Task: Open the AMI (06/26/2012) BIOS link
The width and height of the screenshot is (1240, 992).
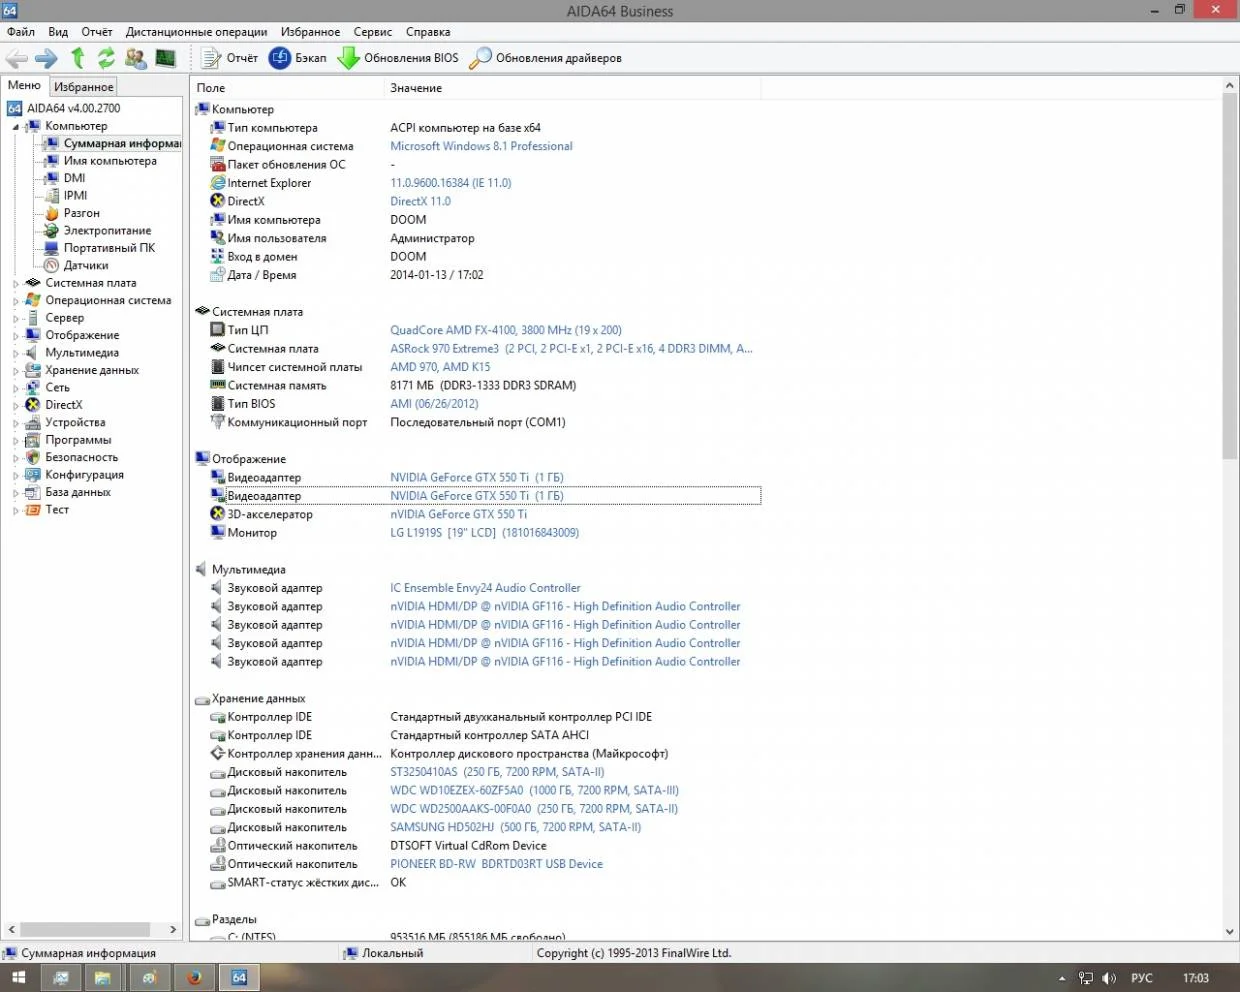Action: coord(434,404)
